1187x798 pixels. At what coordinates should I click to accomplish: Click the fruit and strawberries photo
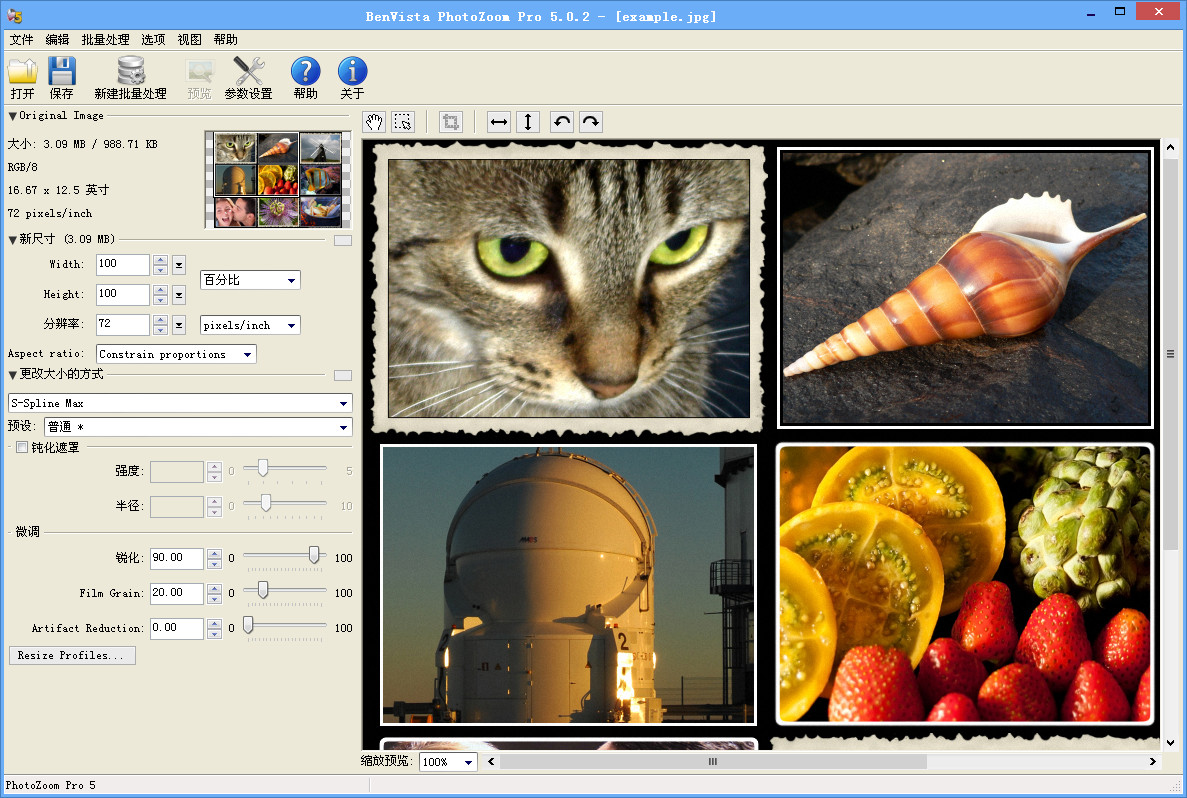[966, 584]
